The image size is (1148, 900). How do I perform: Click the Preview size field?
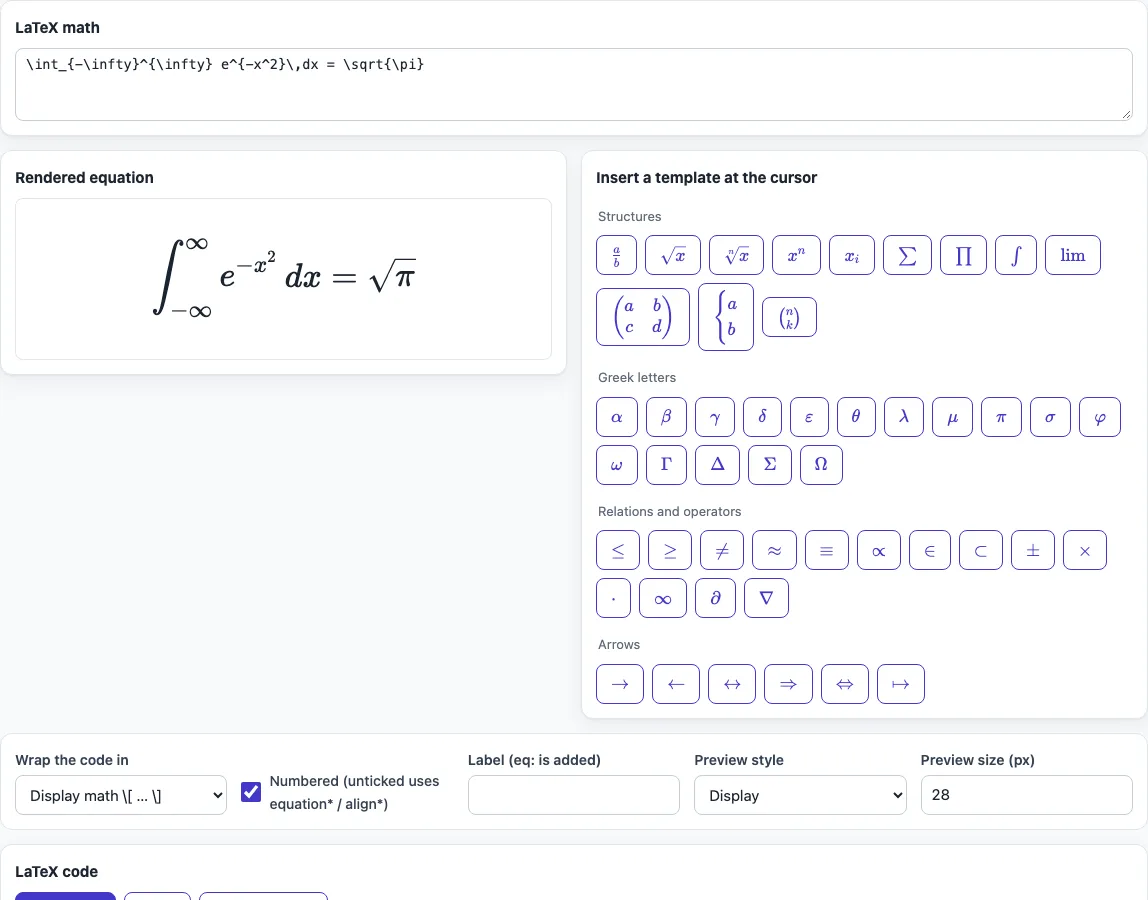tap(1026, 795)
